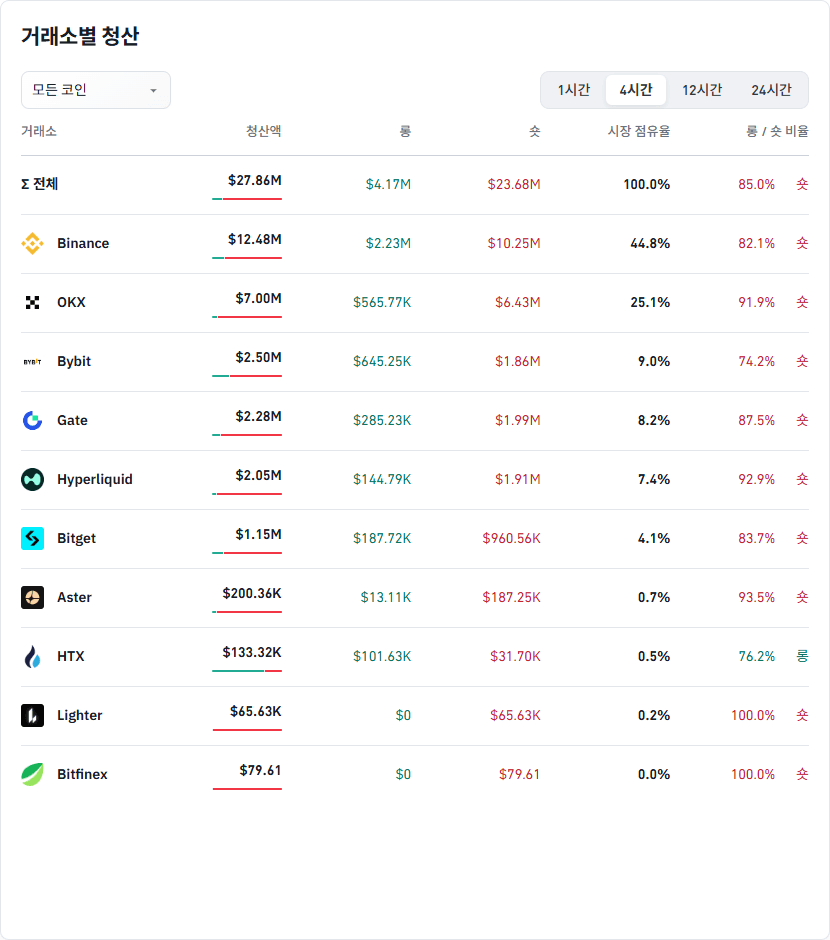Click the total short value $23.68M
The width and height of the screenshot is (830, 940).
point(514,184)
